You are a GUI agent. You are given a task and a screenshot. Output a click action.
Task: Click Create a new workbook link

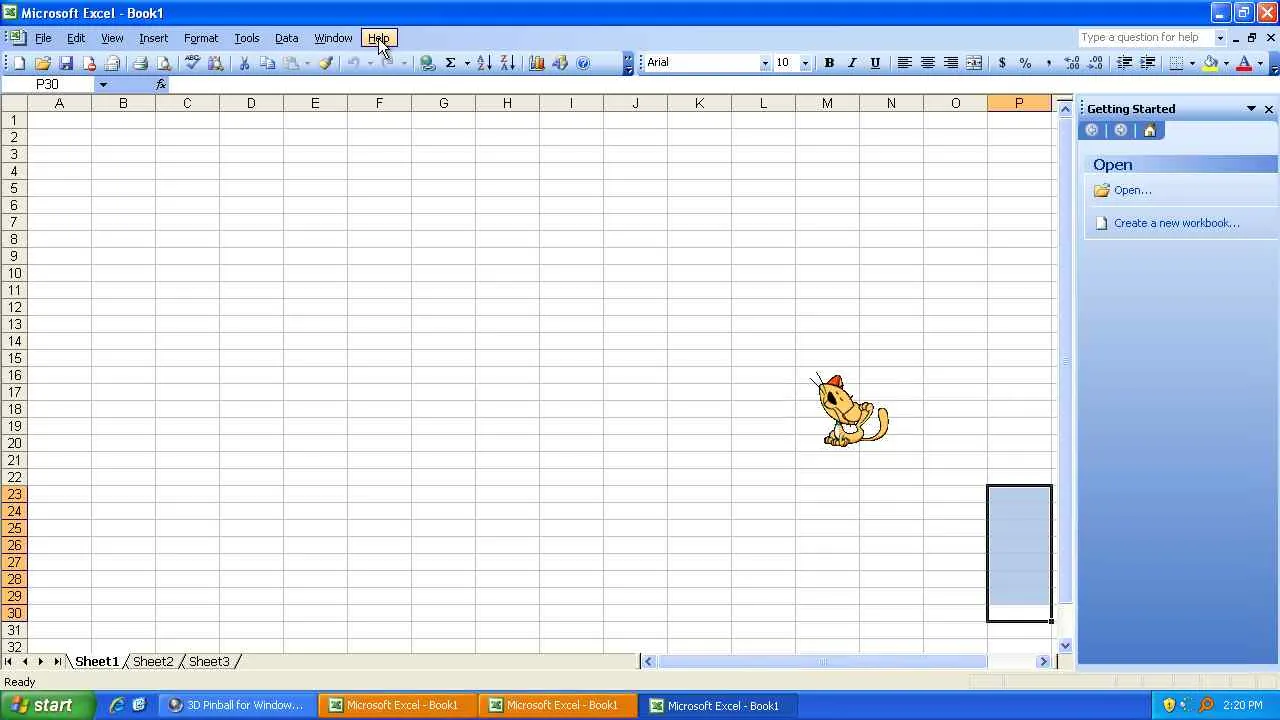(1176, 223)
